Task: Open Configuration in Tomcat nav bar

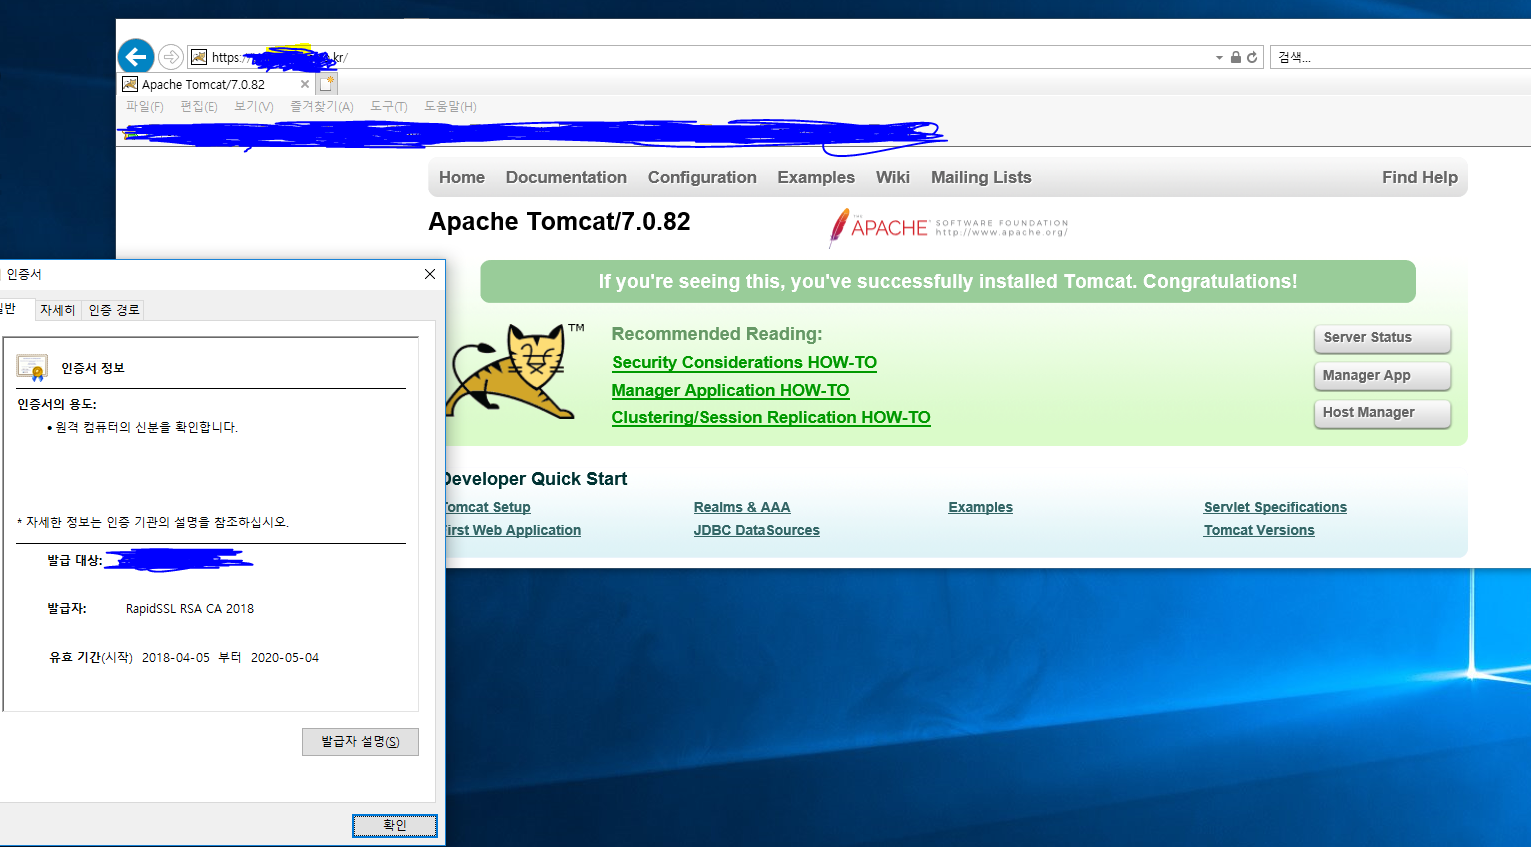Action: pos(702,177)
